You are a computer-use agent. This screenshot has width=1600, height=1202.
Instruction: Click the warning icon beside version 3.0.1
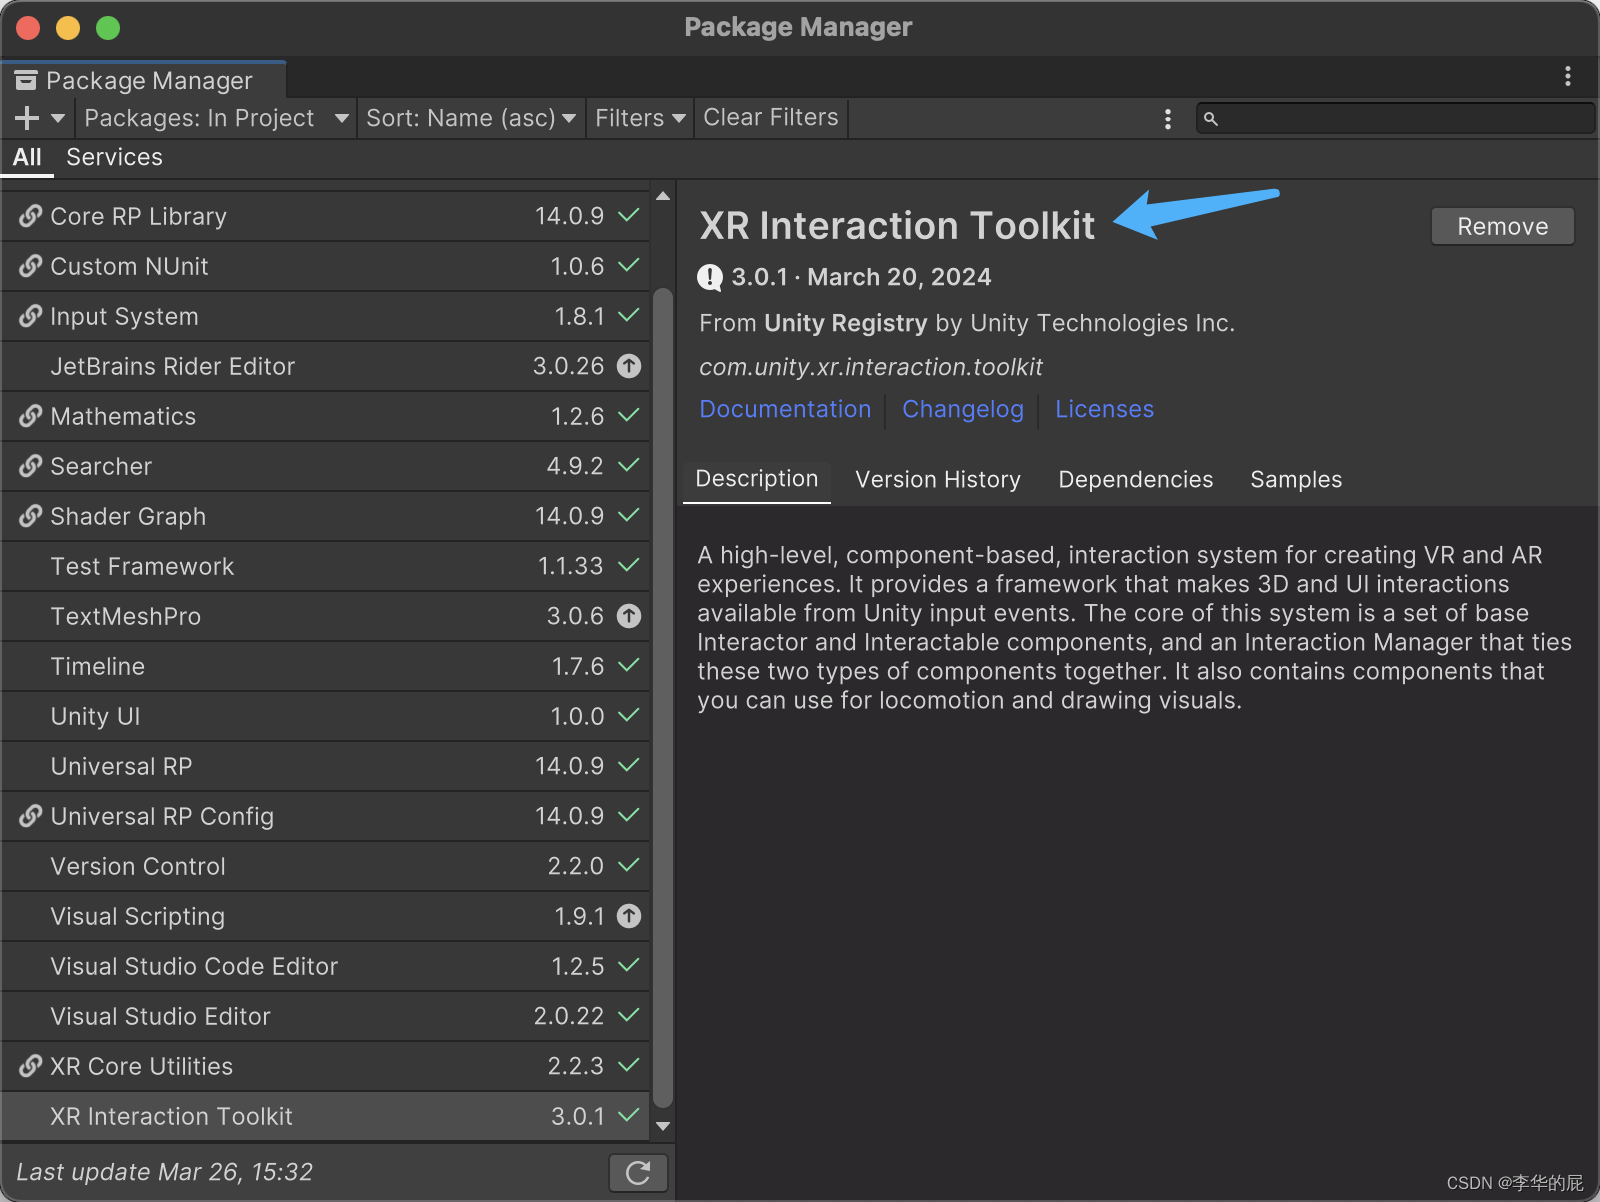(710, 277)
